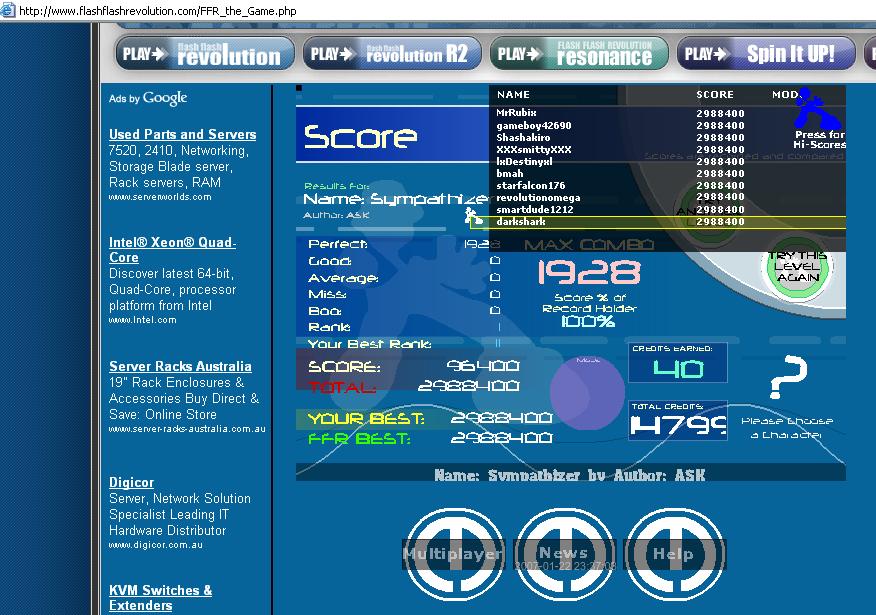This screenshot has width=876, height=615.
Task: Click the Credits Earned 40 box
Action: (x=678, y=363)
